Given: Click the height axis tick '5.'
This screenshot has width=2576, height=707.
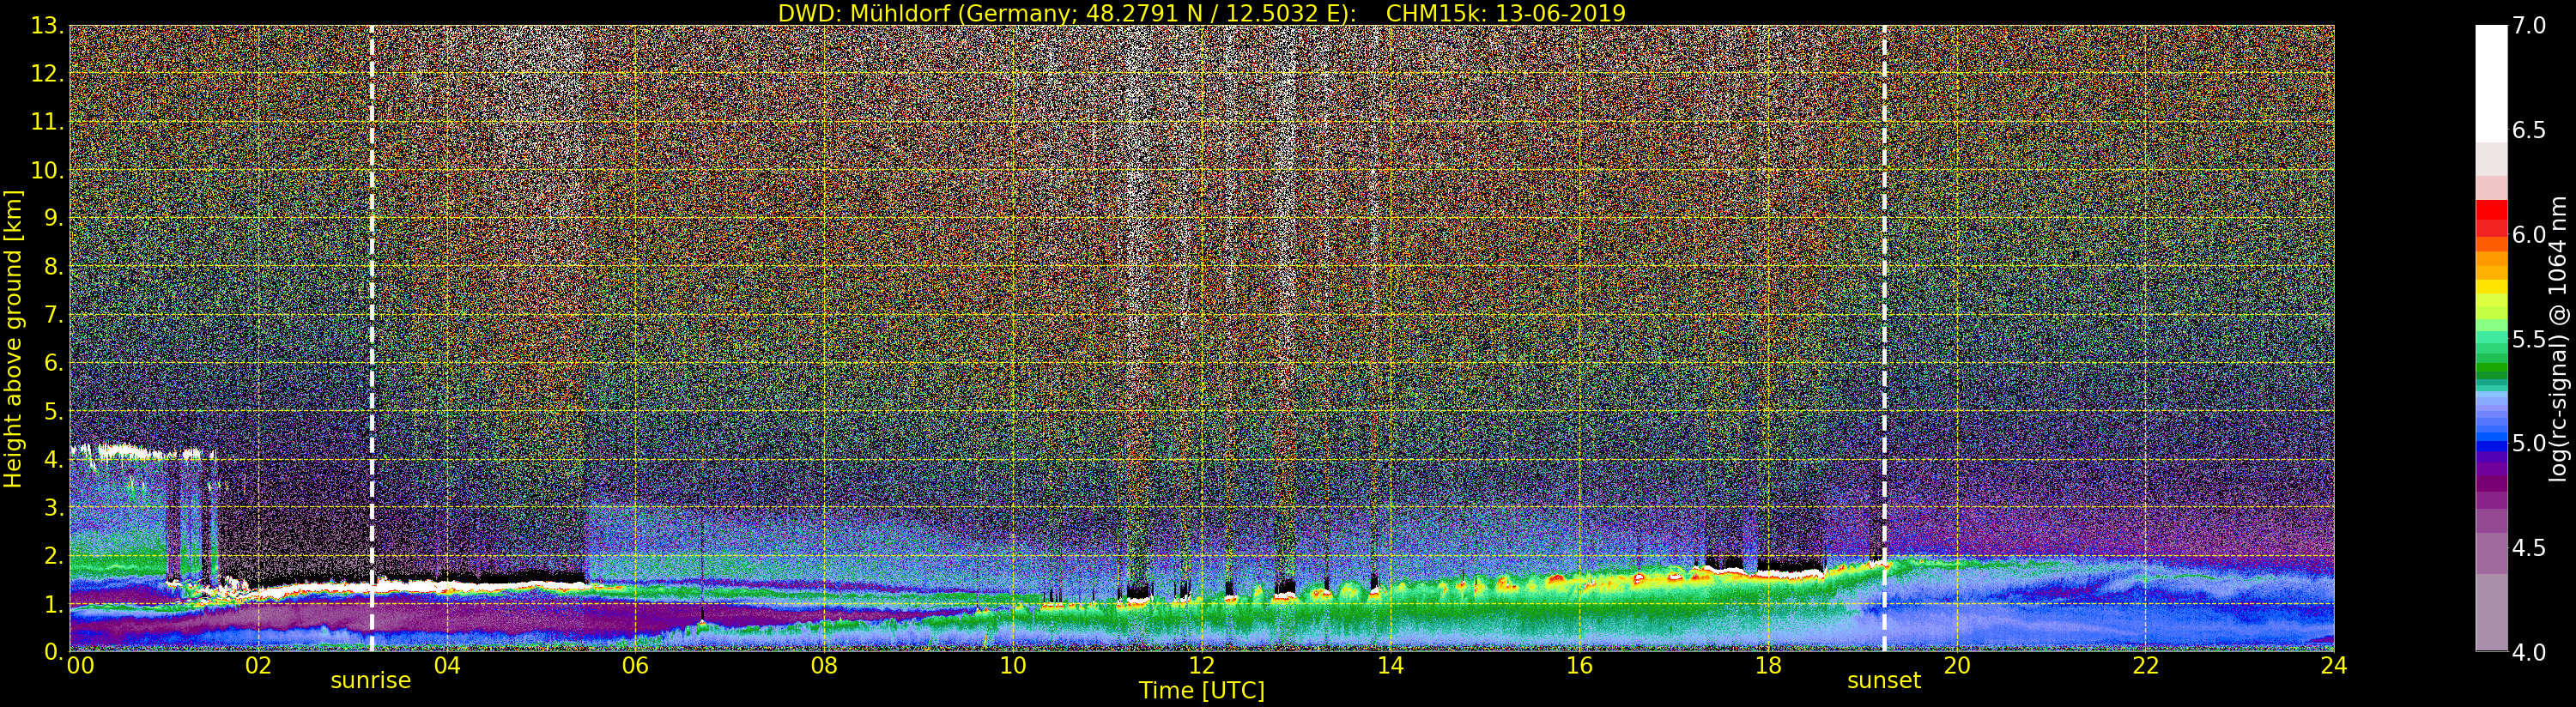Looking at the screenshot, I should click(x=53, y=411).
